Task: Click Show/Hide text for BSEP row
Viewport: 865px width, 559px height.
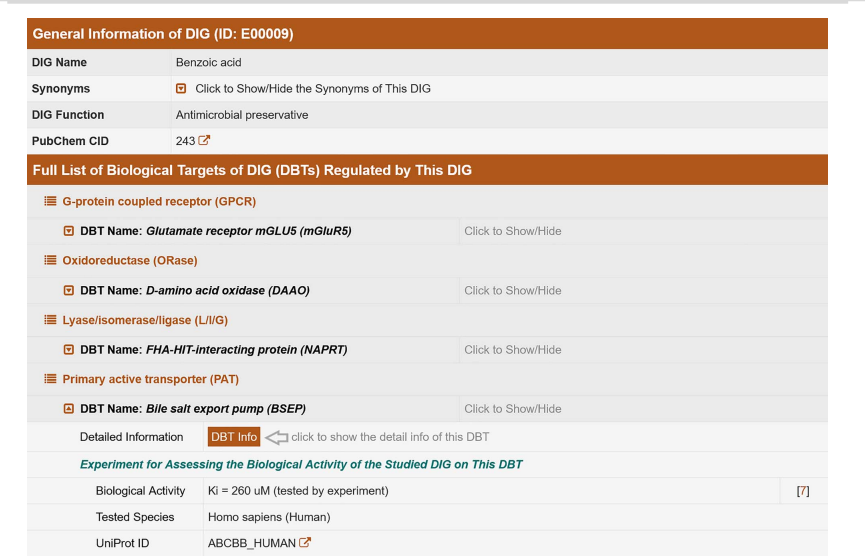Action: 512,409
